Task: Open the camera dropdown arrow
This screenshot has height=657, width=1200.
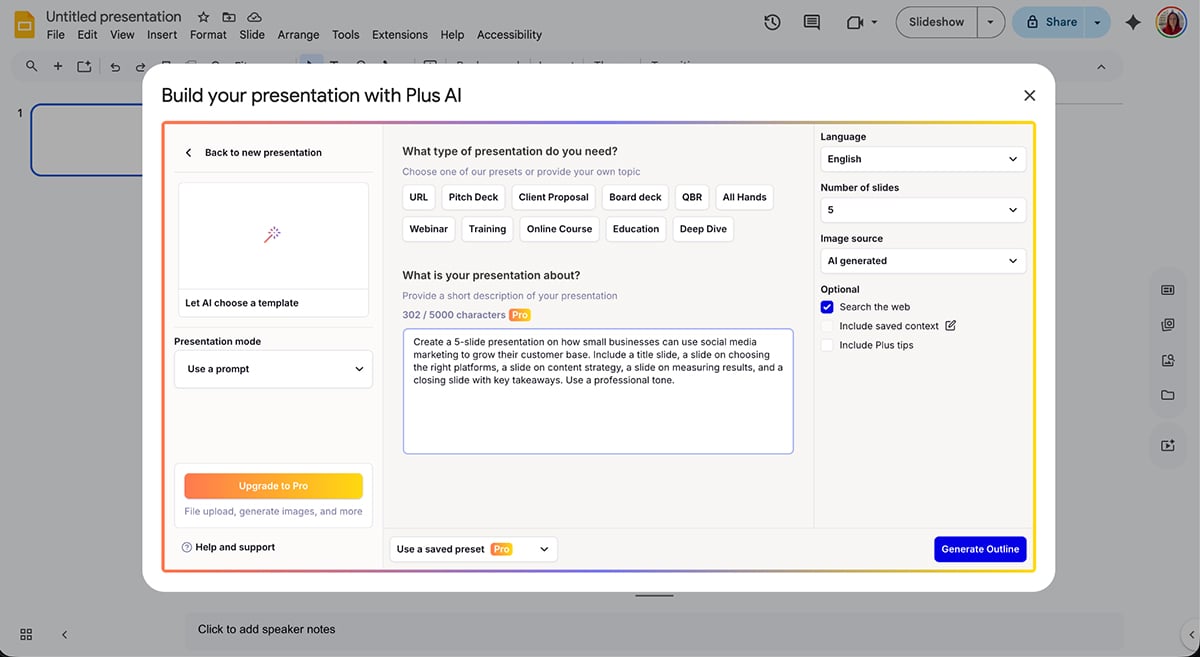Action: 874,22
